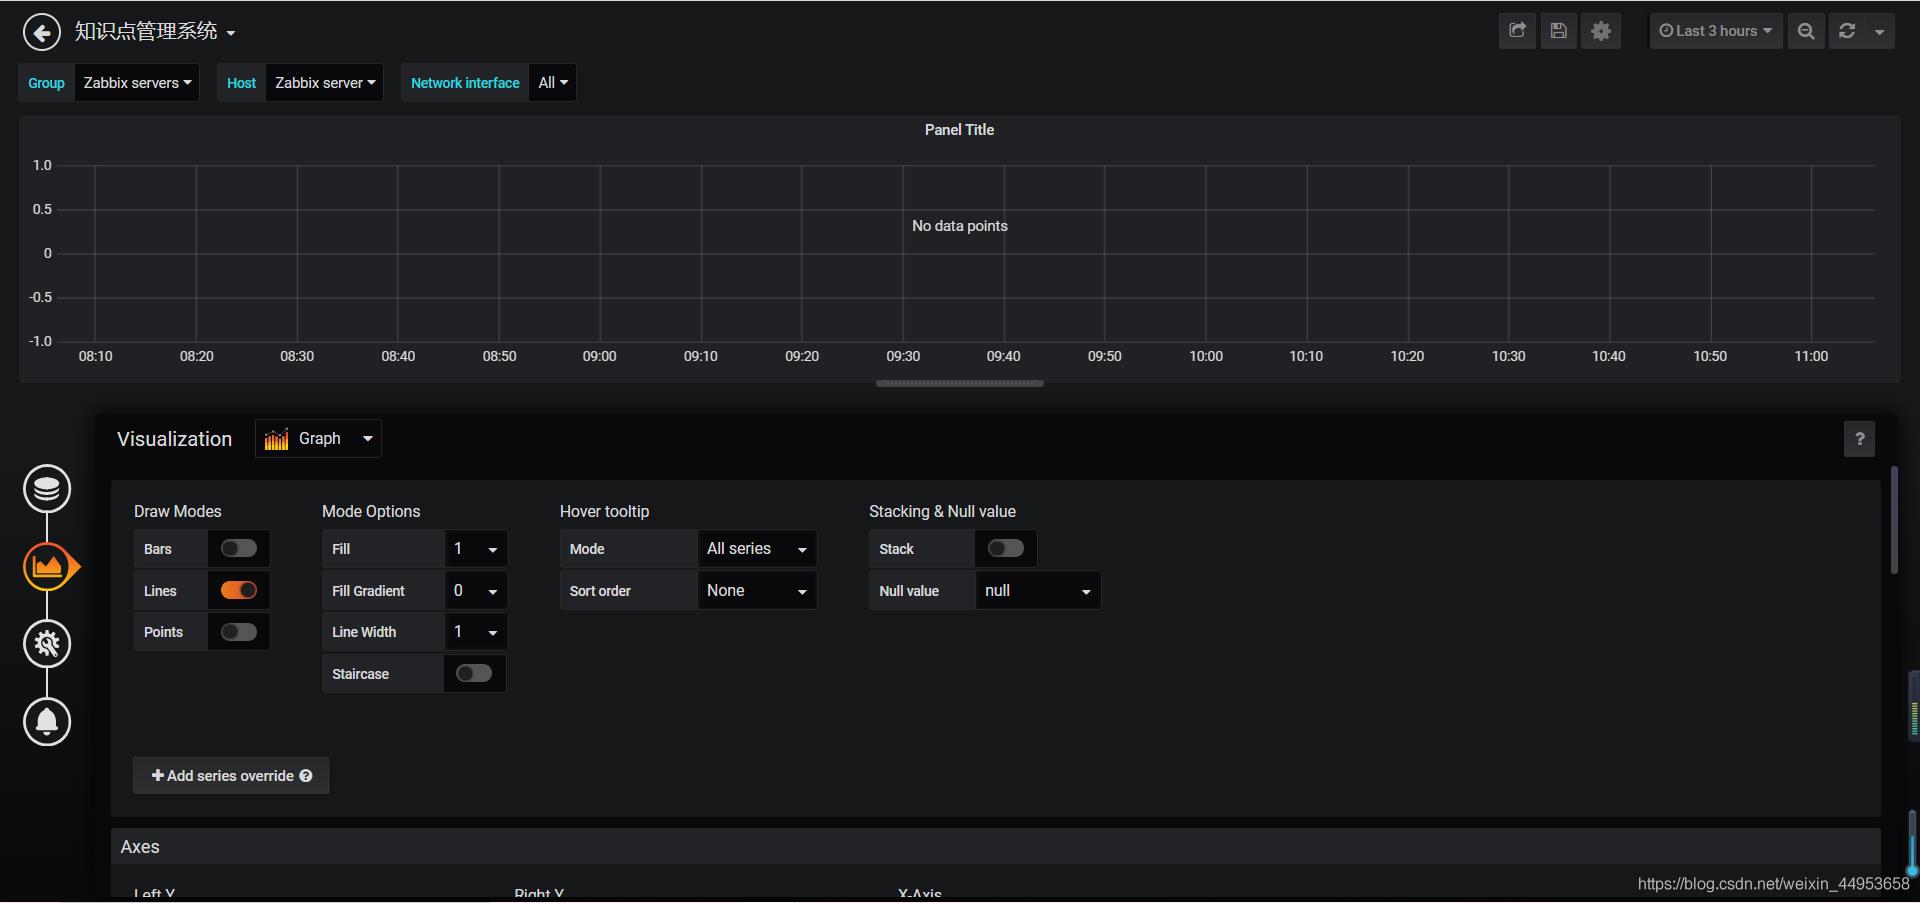
Task: Click the Host variable label
Action: [x=241, y=83]
